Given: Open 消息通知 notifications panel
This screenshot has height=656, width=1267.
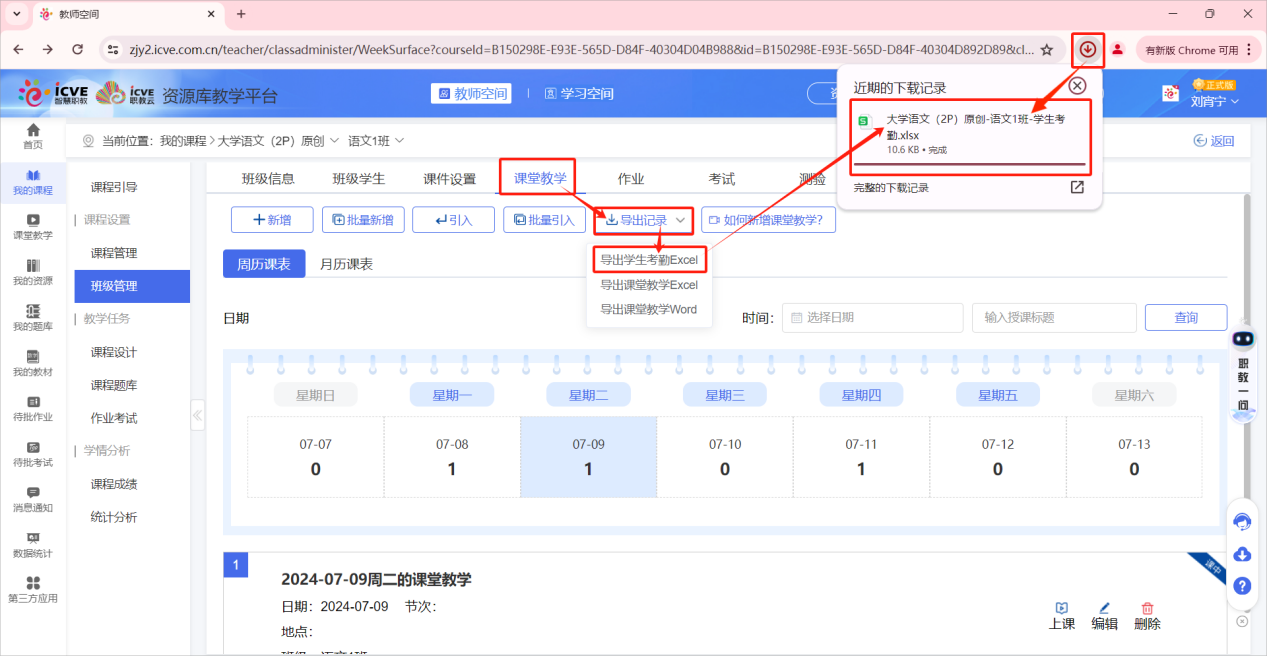Looking at the screenshot, I should pos(32,500).
